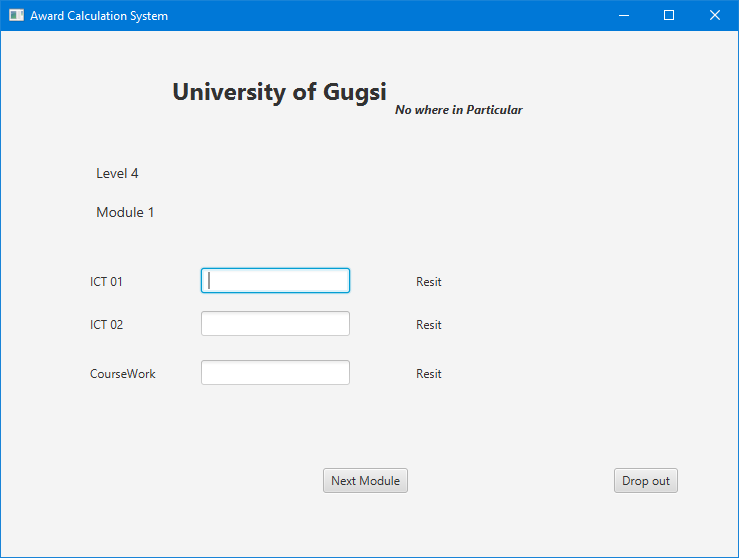Click the ICT 01 field label
This screenshot has height=558, width=739.
106,282
